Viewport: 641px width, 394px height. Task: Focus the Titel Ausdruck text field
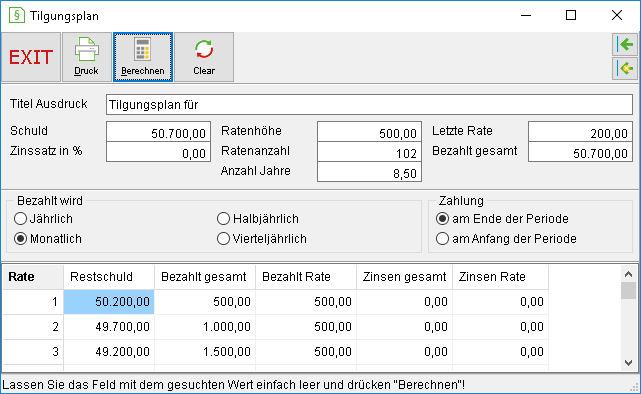coord(369,105)
